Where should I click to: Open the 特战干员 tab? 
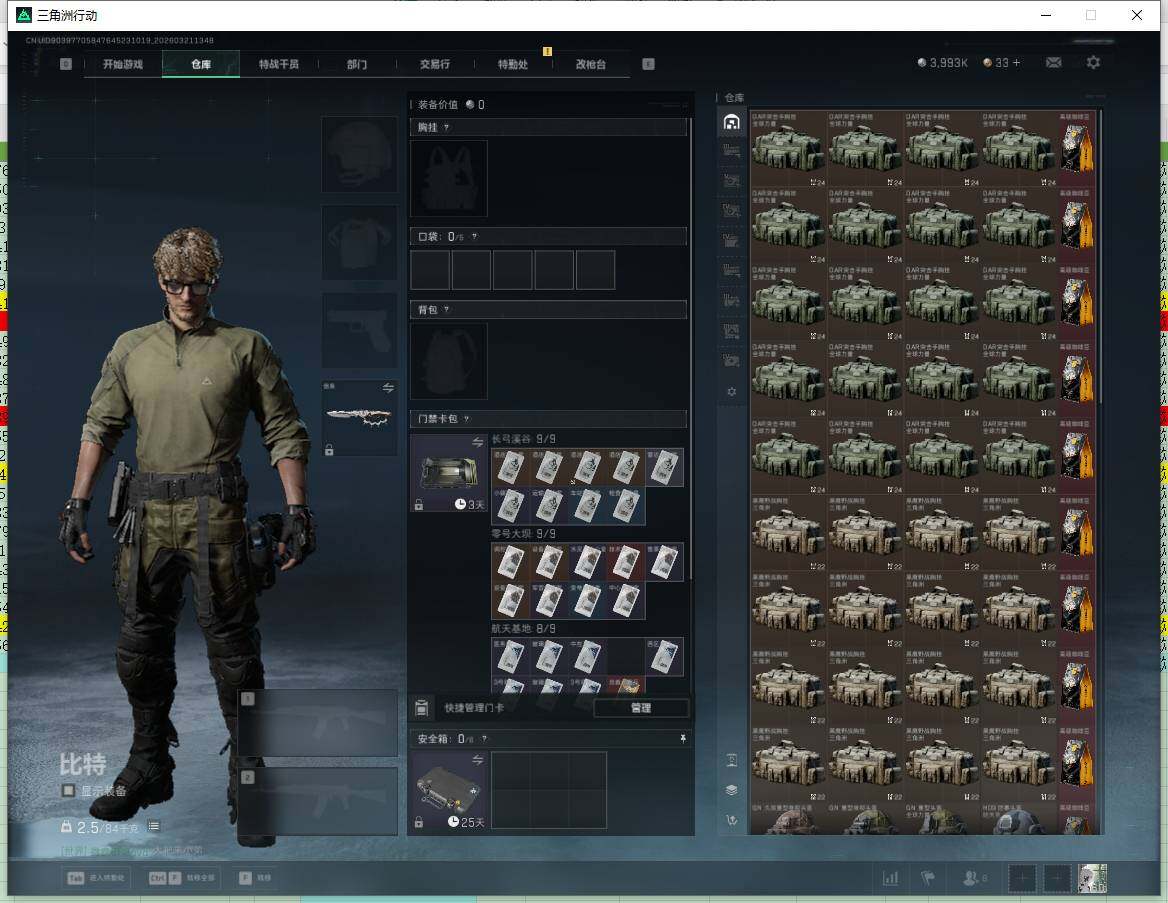coord(279,64)
